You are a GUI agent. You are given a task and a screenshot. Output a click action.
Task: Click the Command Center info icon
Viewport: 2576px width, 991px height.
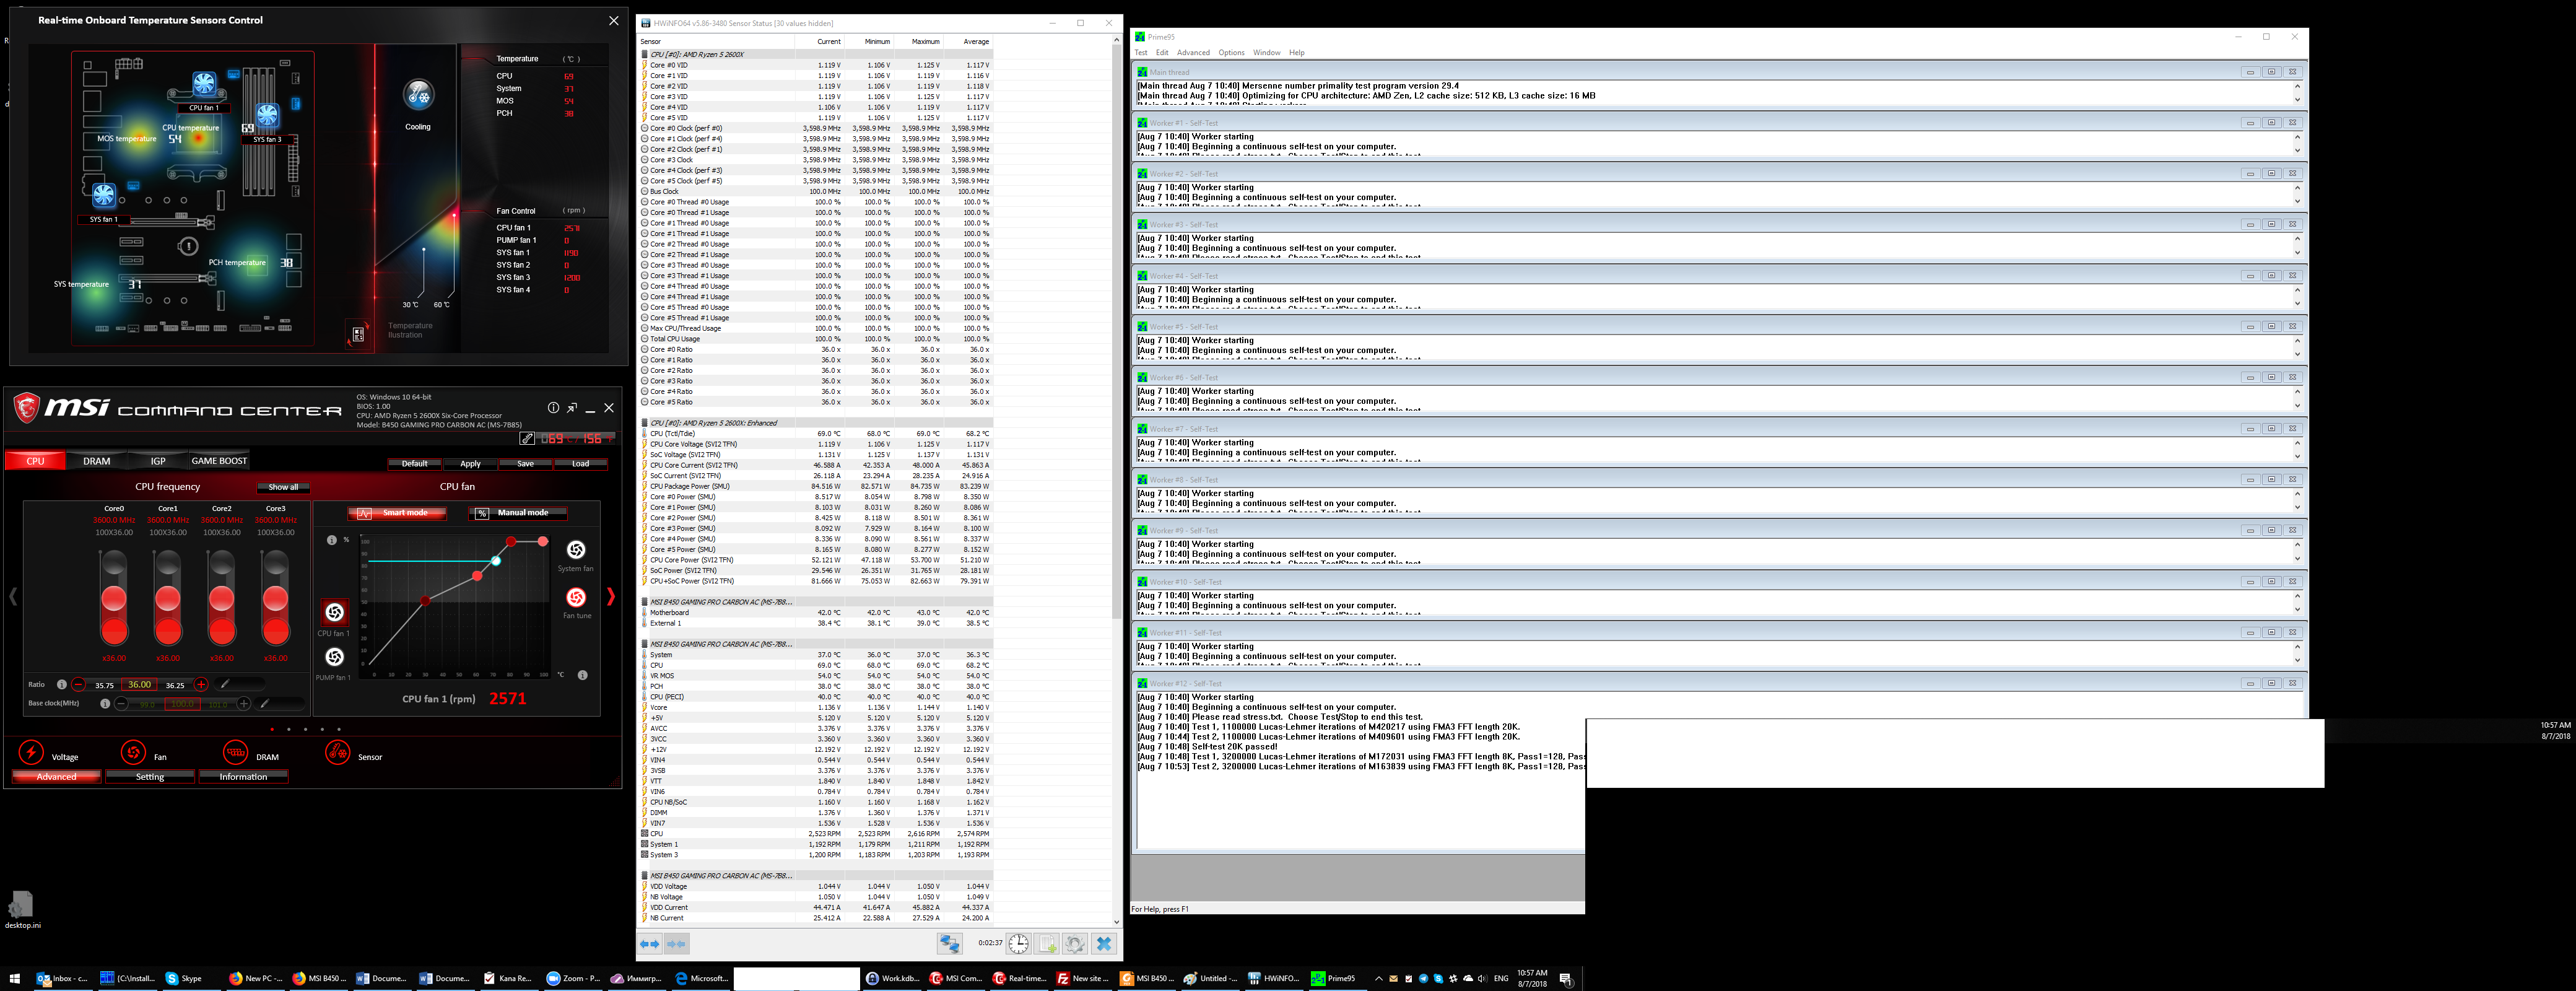point(553,408)
